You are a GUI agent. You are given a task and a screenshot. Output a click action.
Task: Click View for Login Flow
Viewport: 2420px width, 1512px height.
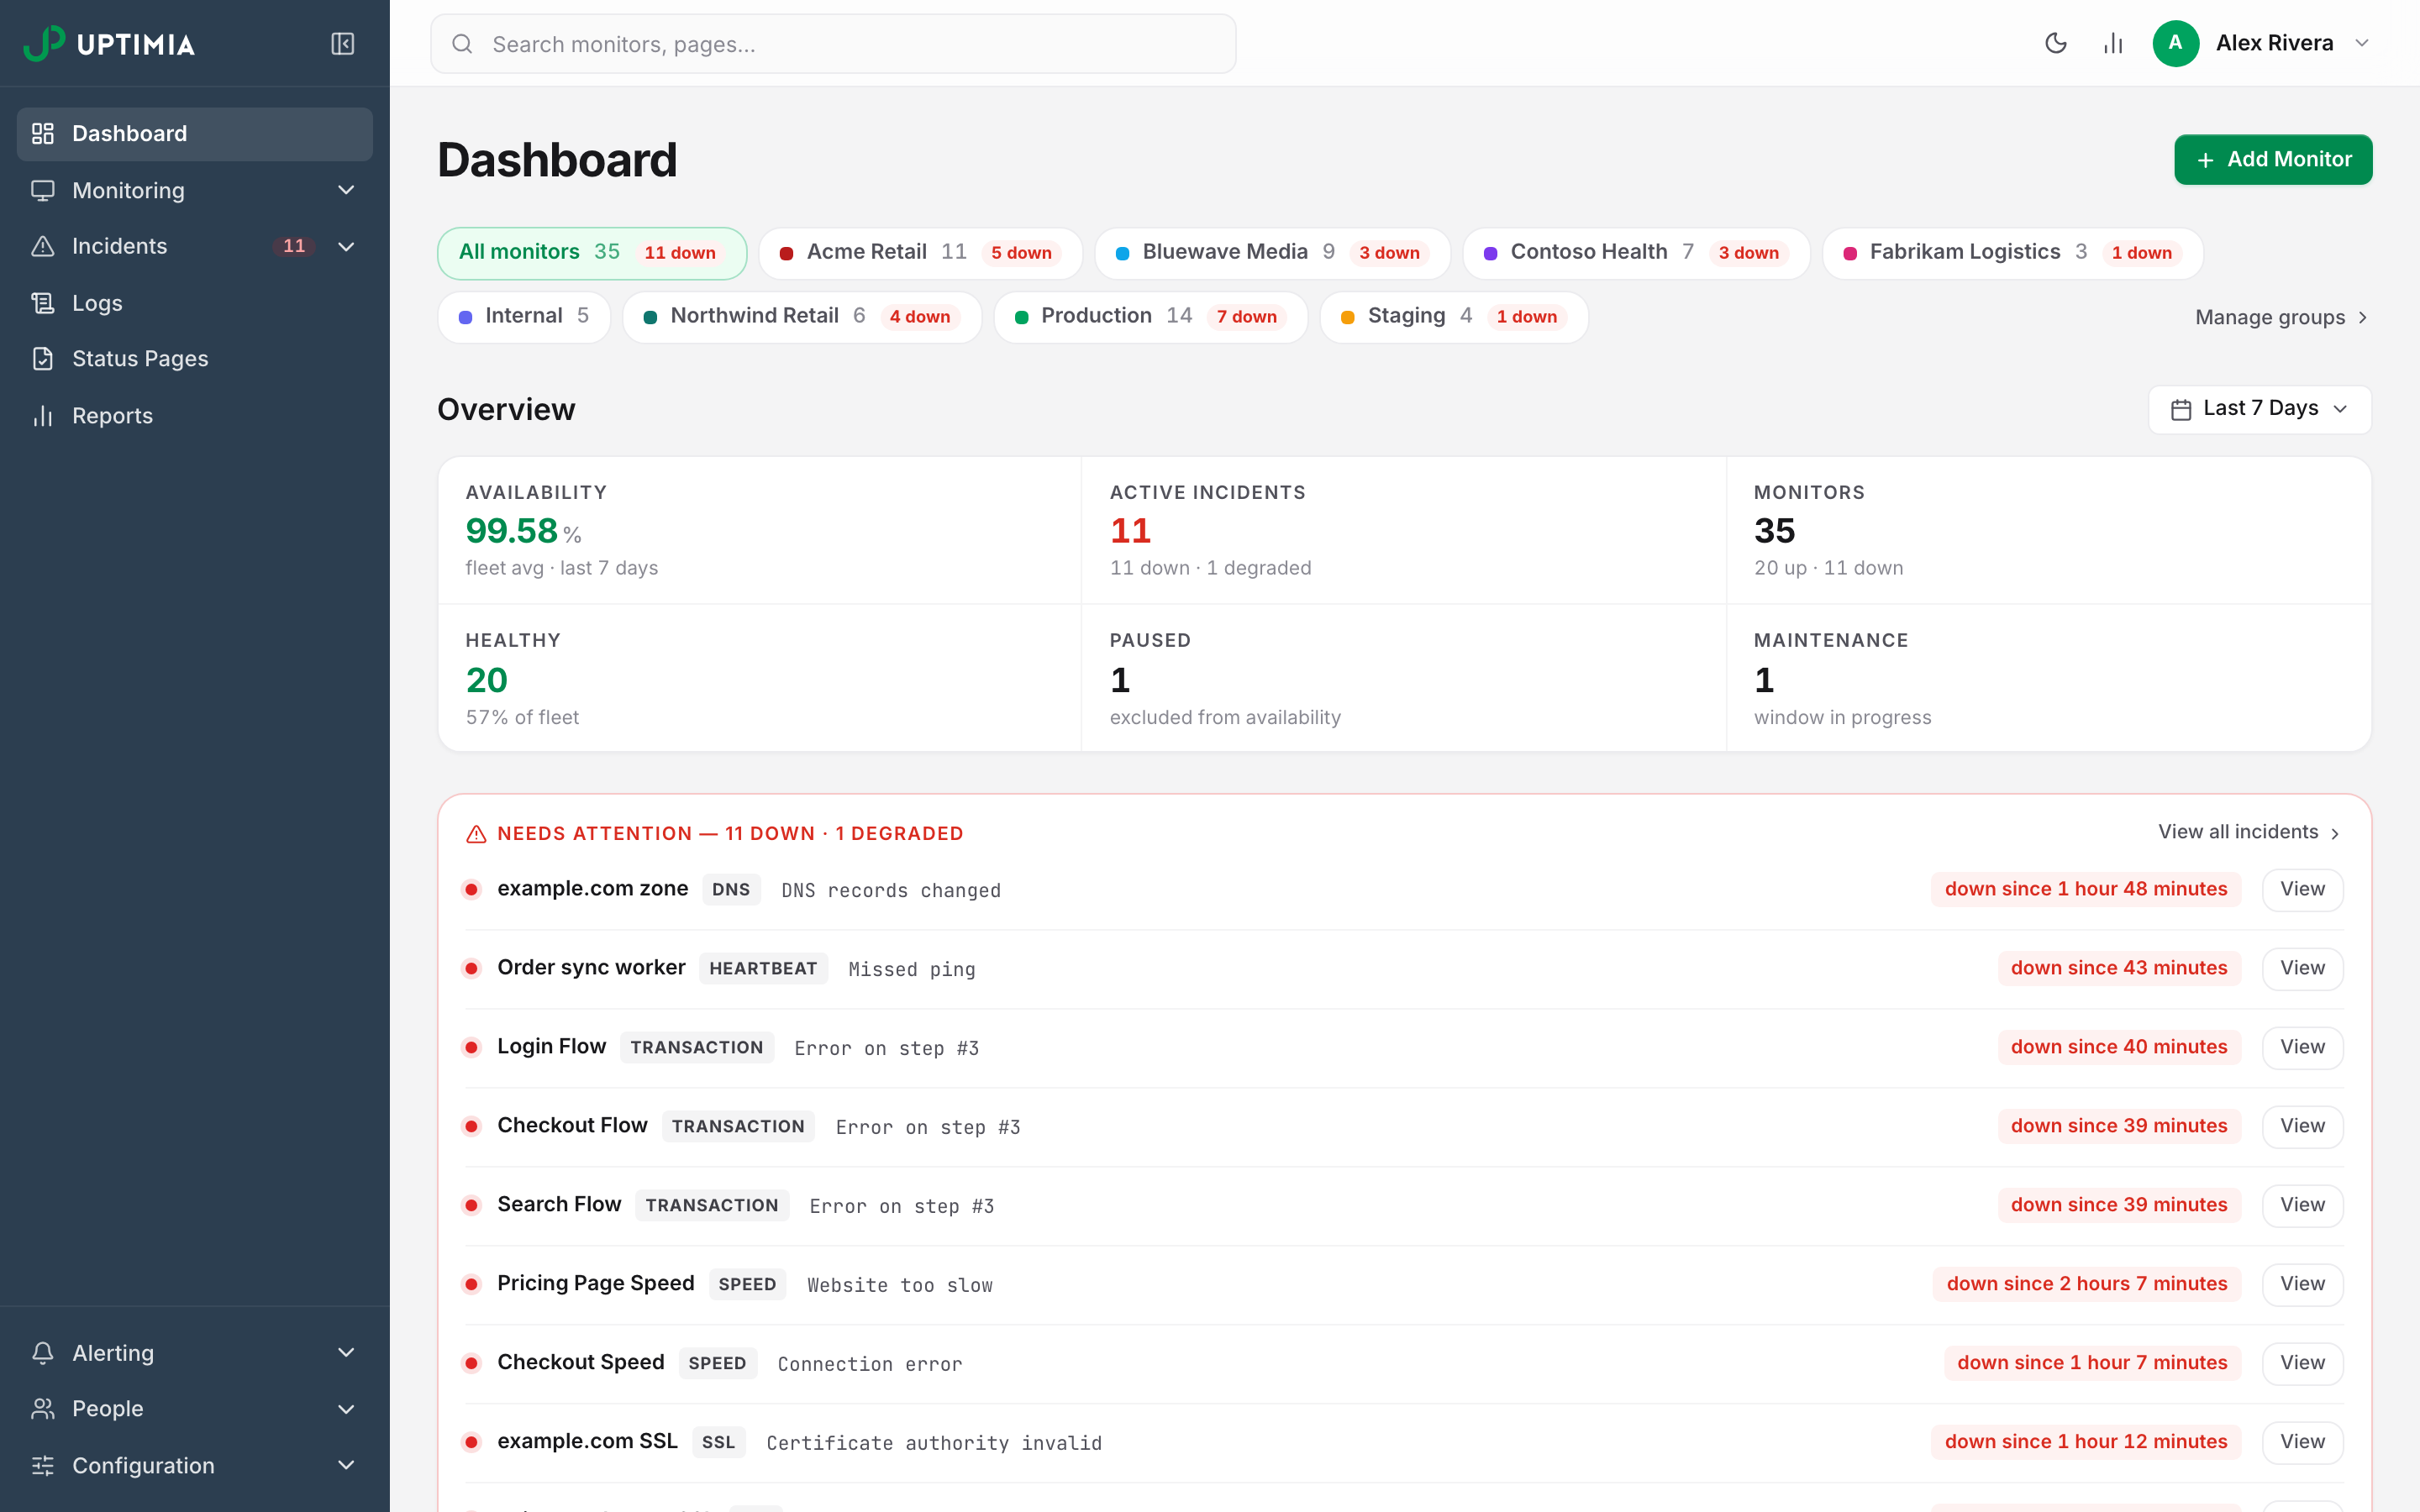[2302, 1048]
